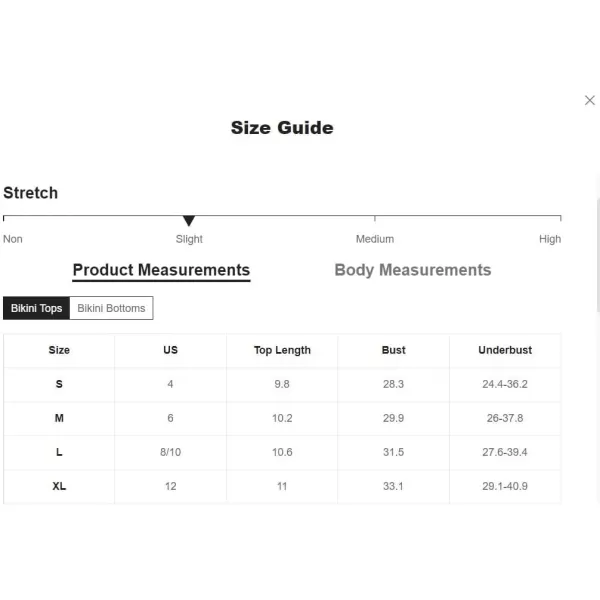Click the Slight stretch label

(x=189, y=239)
